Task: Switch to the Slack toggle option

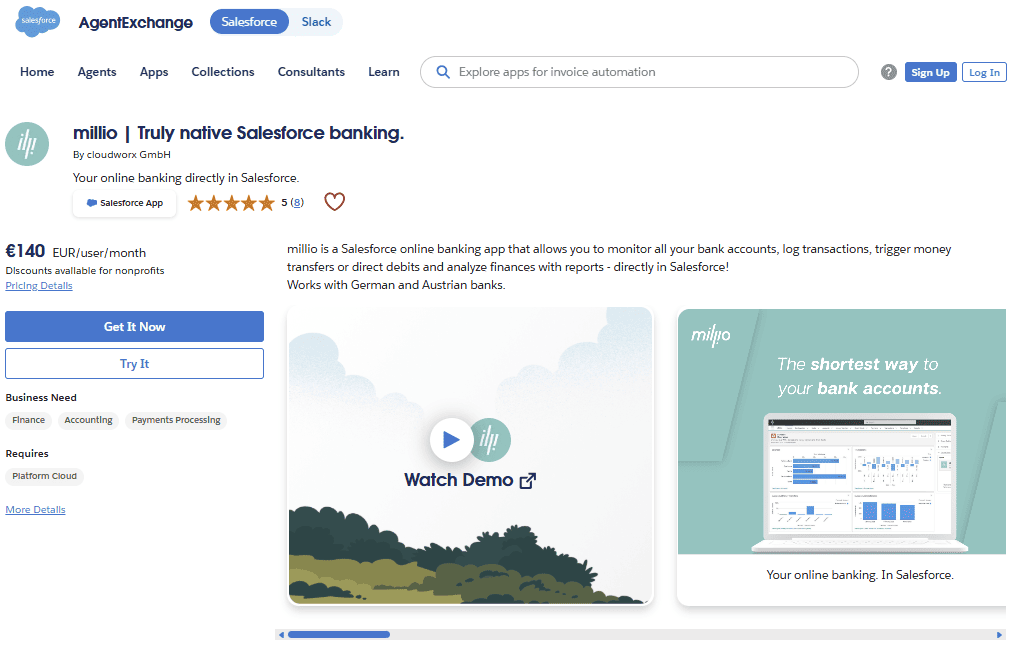Action: coord(316,22)
